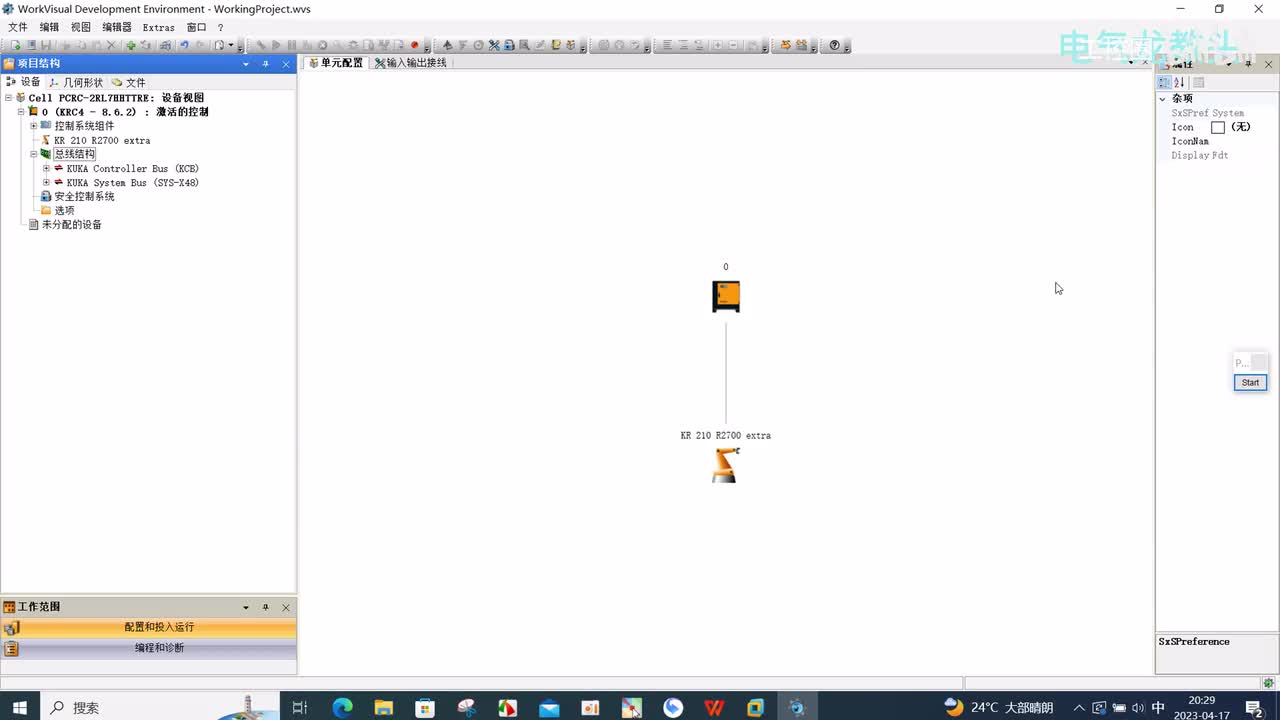The image size is (1280, 720).
Task: Click the red record circle toolbar icon
Action: (415, 45)
